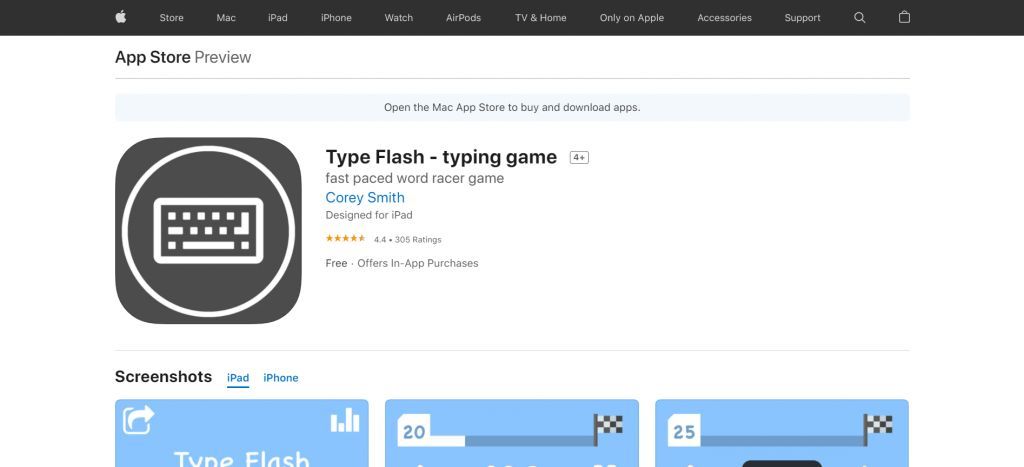Click the Apple logo icon

coord(121,18)
